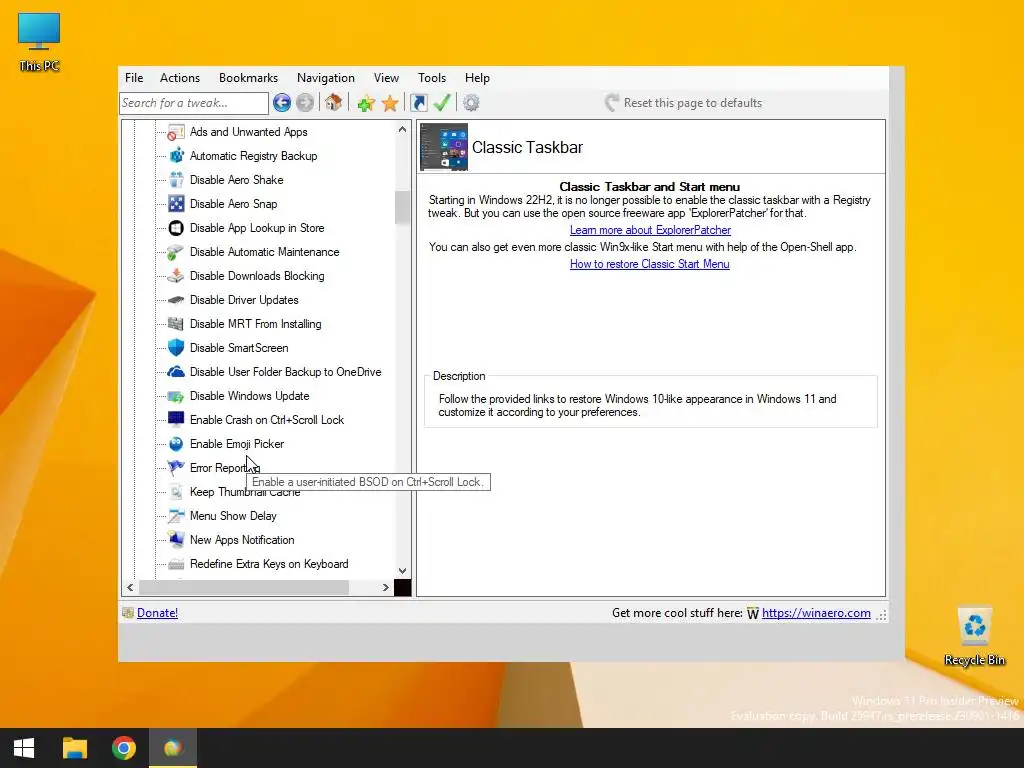This screenshot has height=768, width=1024.
Task: Open Google Chrome from the taskbar
Action: [x=123, y=748]
